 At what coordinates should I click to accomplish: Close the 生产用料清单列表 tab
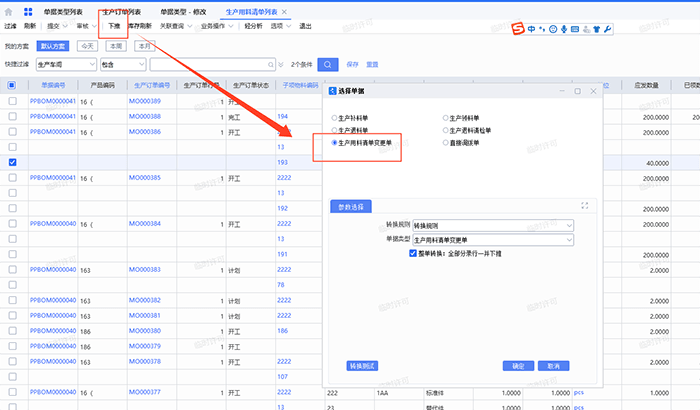click(x=285, y=11)
